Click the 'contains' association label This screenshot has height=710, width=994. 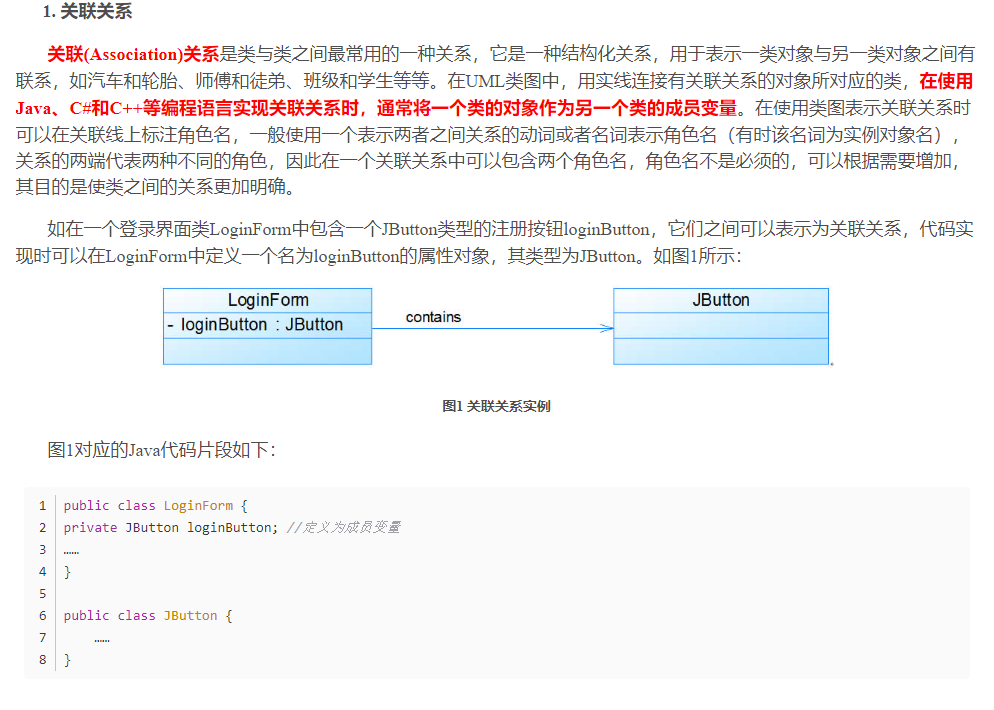point(433,317)
